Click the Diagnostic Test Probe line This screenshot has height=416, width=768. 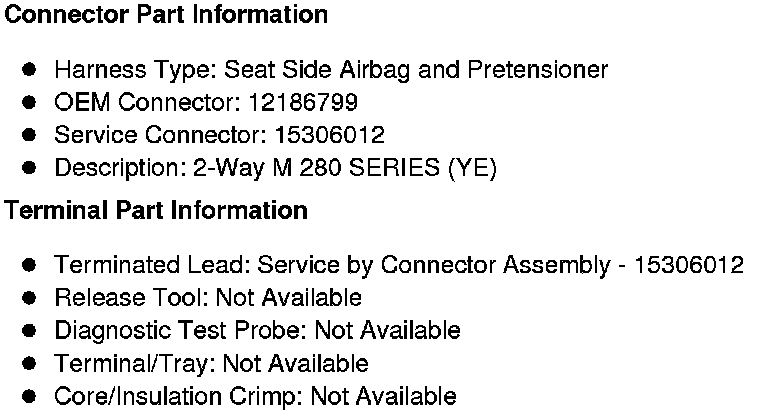(x=257, y=330)
